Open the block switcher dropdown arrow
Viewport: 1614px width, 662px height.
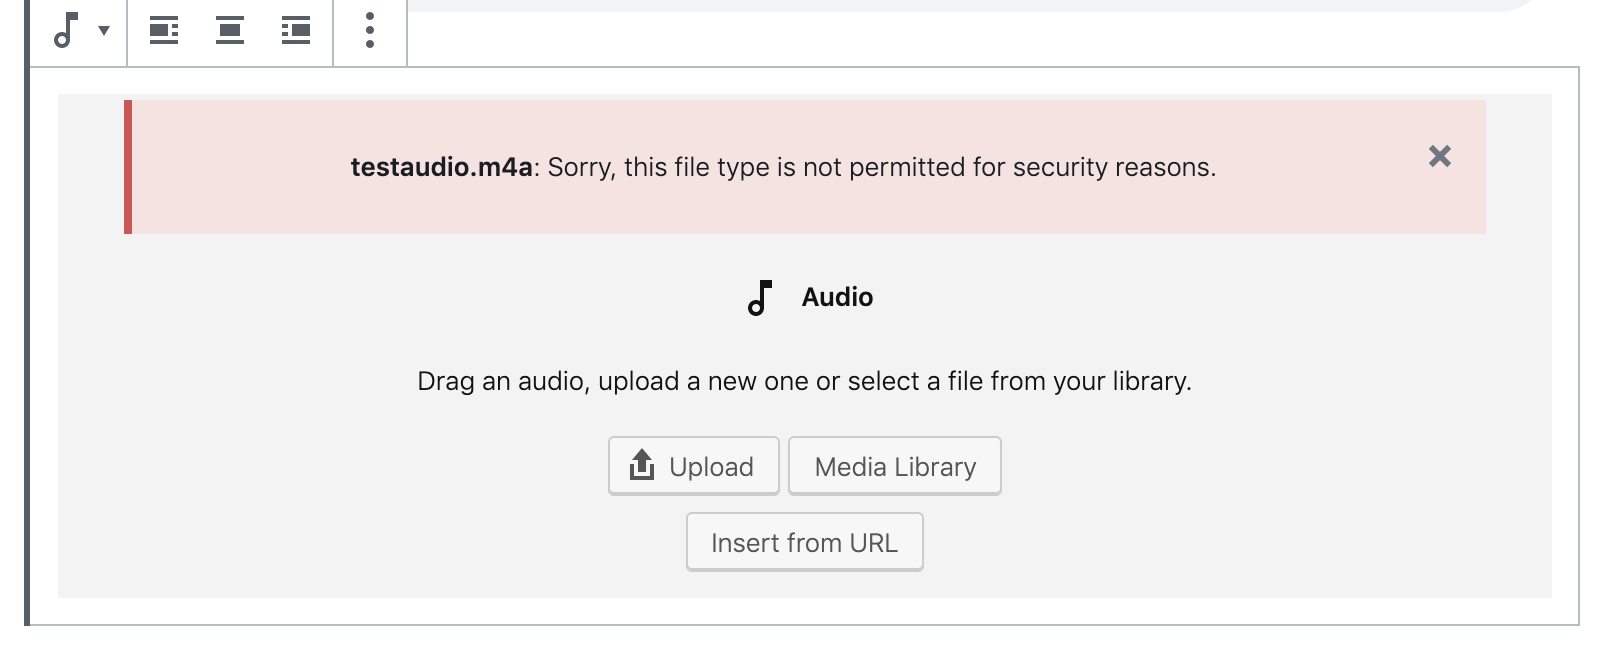[104, 31]
